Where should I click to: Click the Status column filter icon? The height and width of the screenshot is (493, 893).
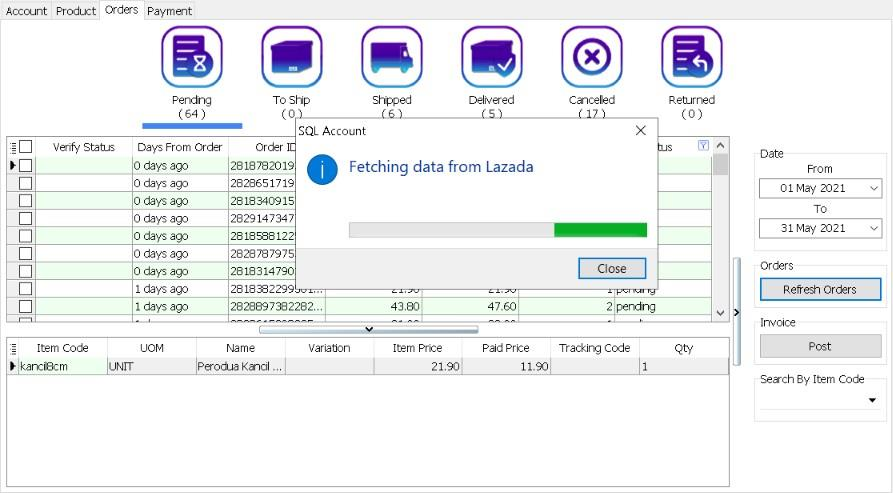(703, 146)
